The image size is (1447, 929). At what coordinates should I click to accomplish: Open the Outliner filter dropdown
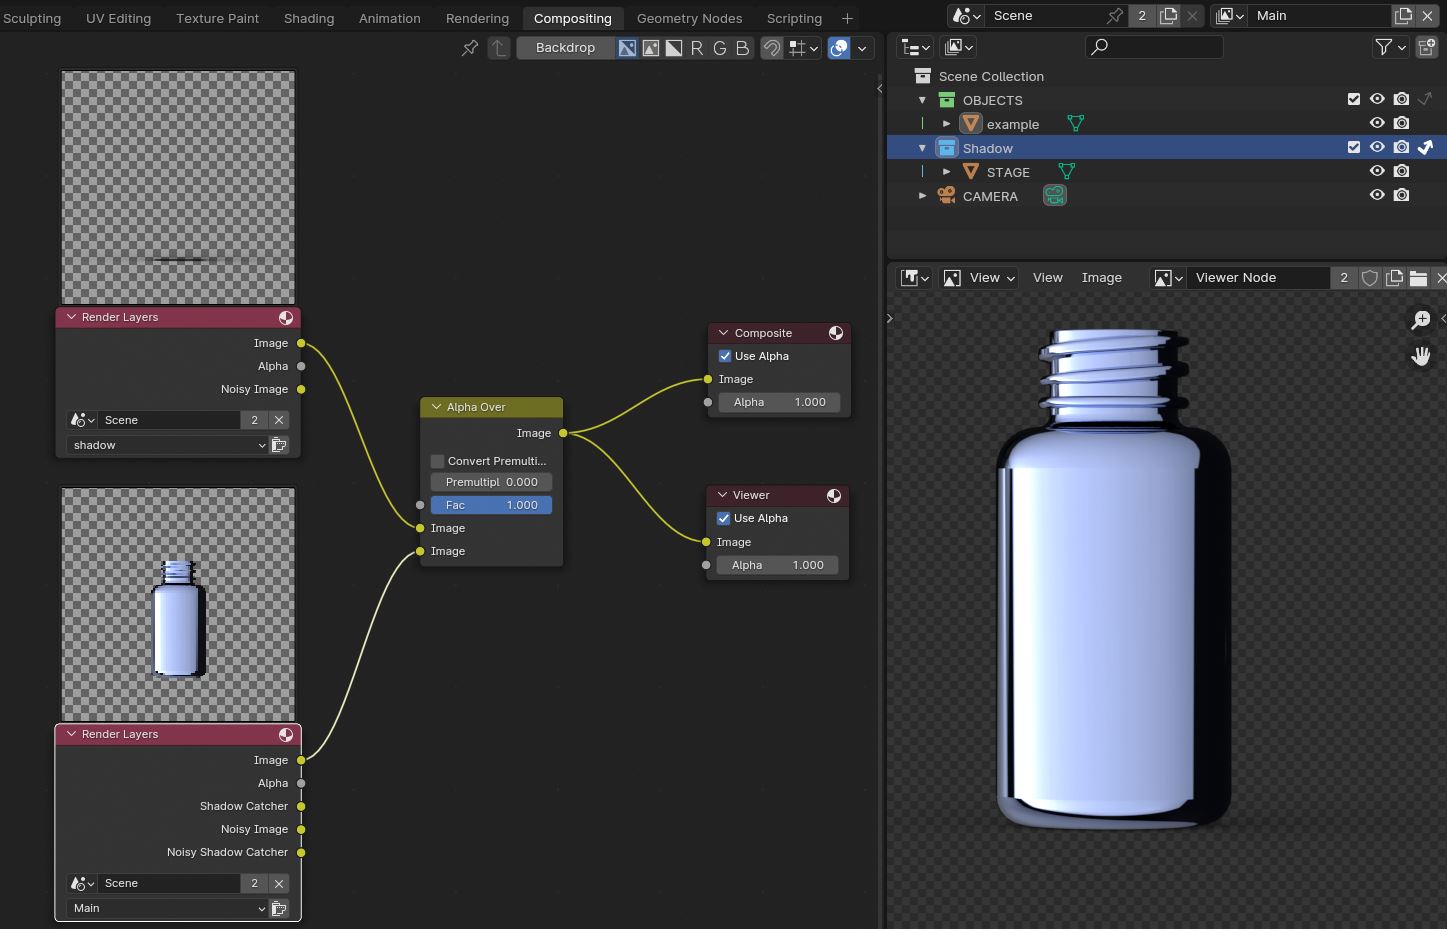point(1390,47)
